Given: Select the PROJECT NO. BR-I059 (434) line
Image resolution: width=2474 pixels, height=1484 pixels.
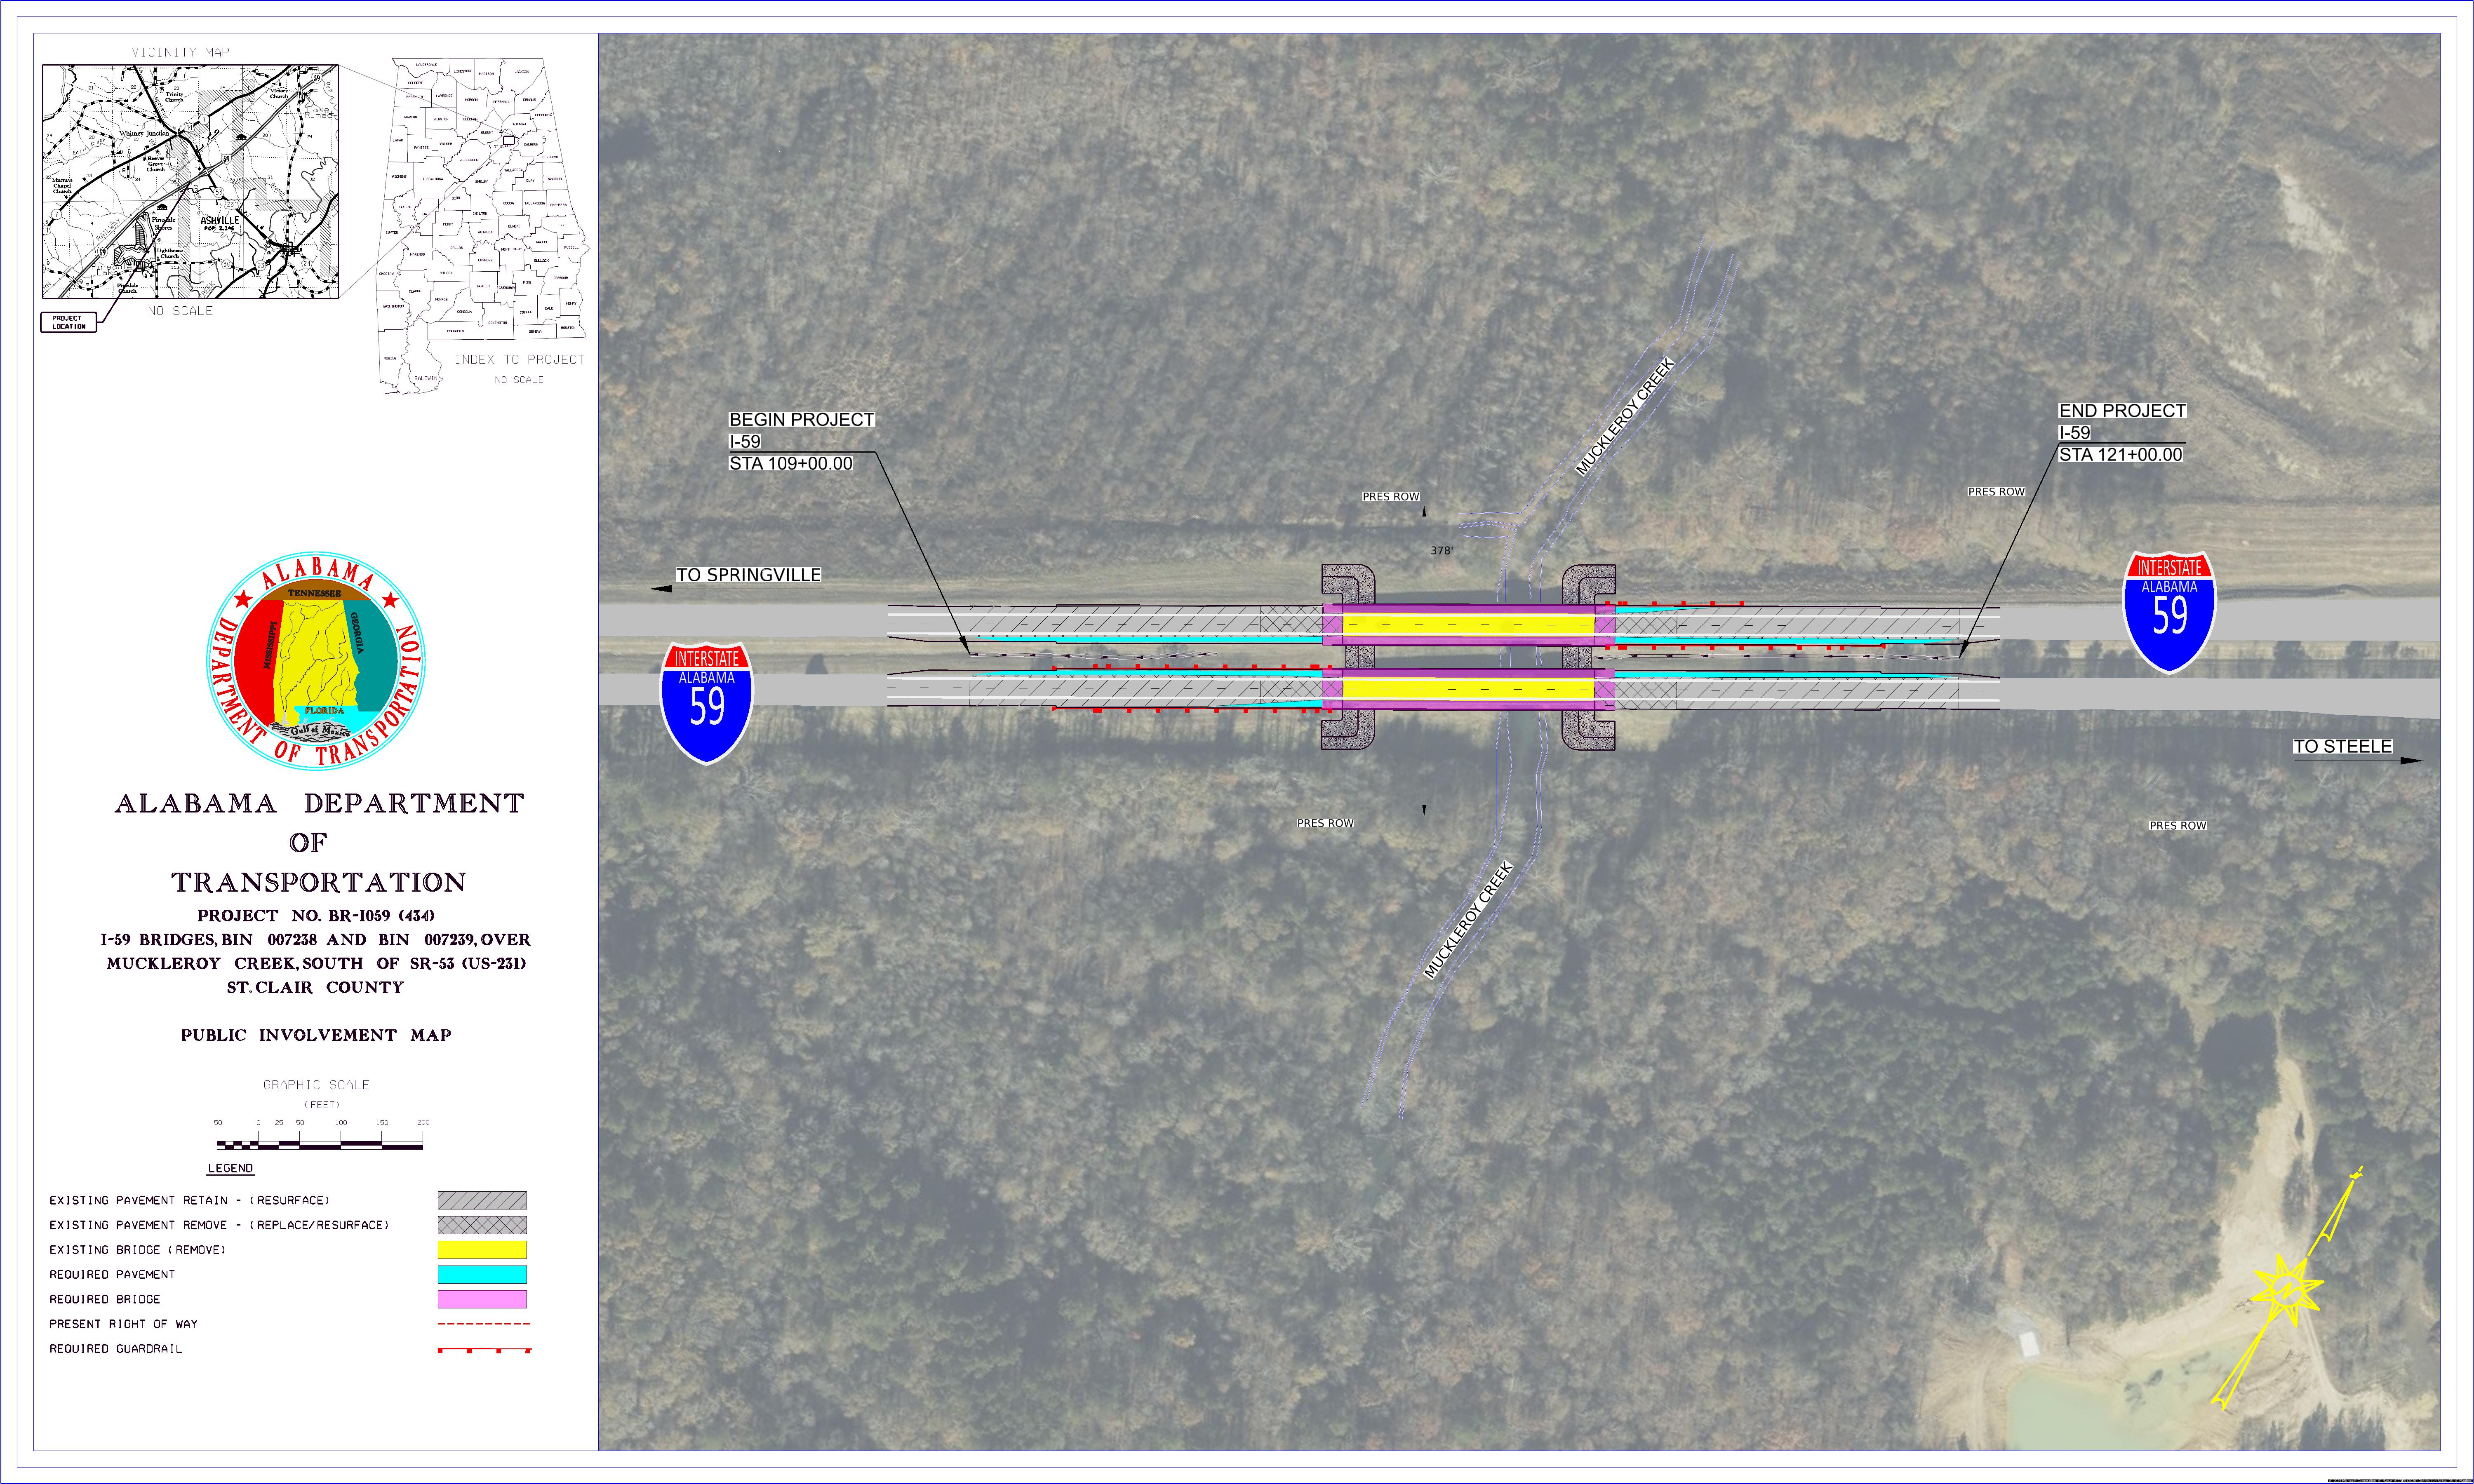Looking at the screenshot, I should point(316,915).
